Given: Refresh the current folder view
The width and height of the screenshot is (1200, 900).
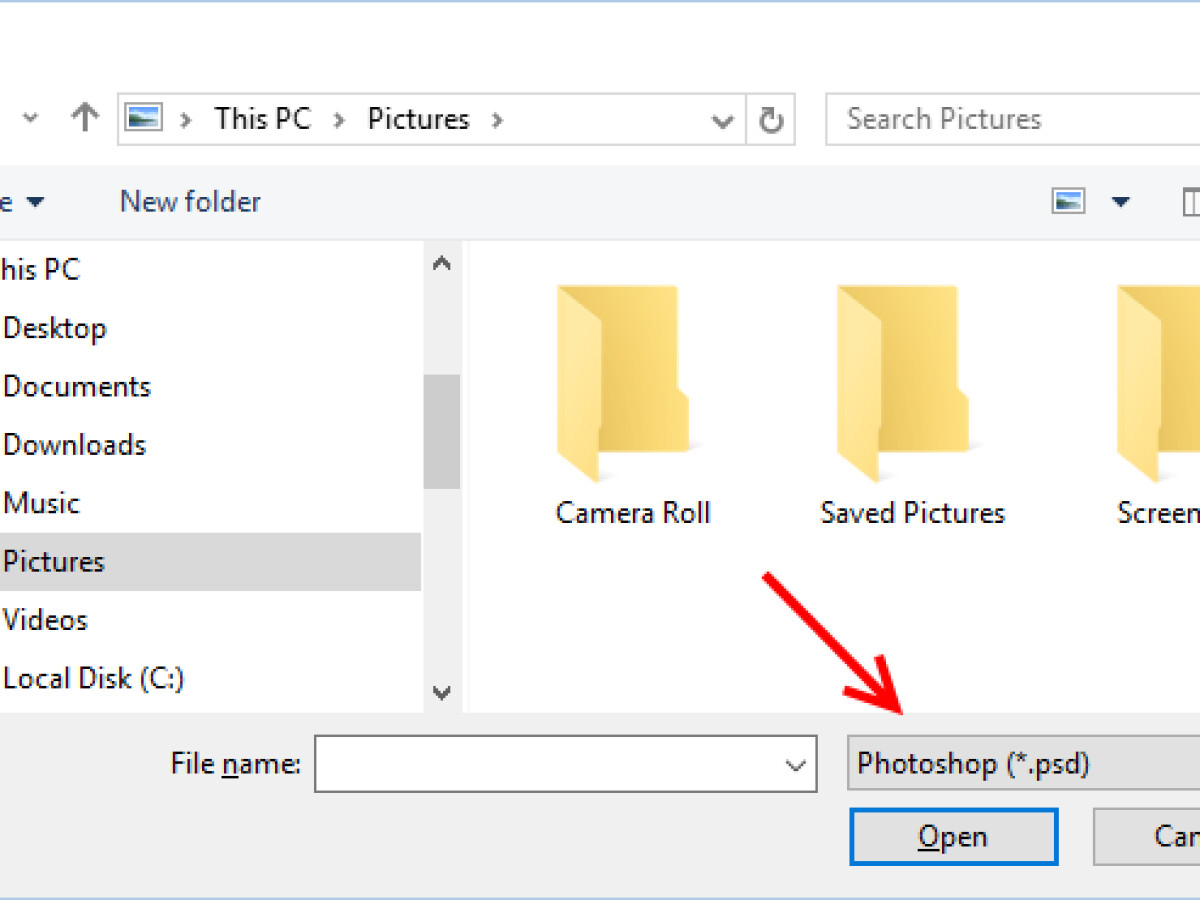Looking at the screenshot, I should [x=771, y=118].
